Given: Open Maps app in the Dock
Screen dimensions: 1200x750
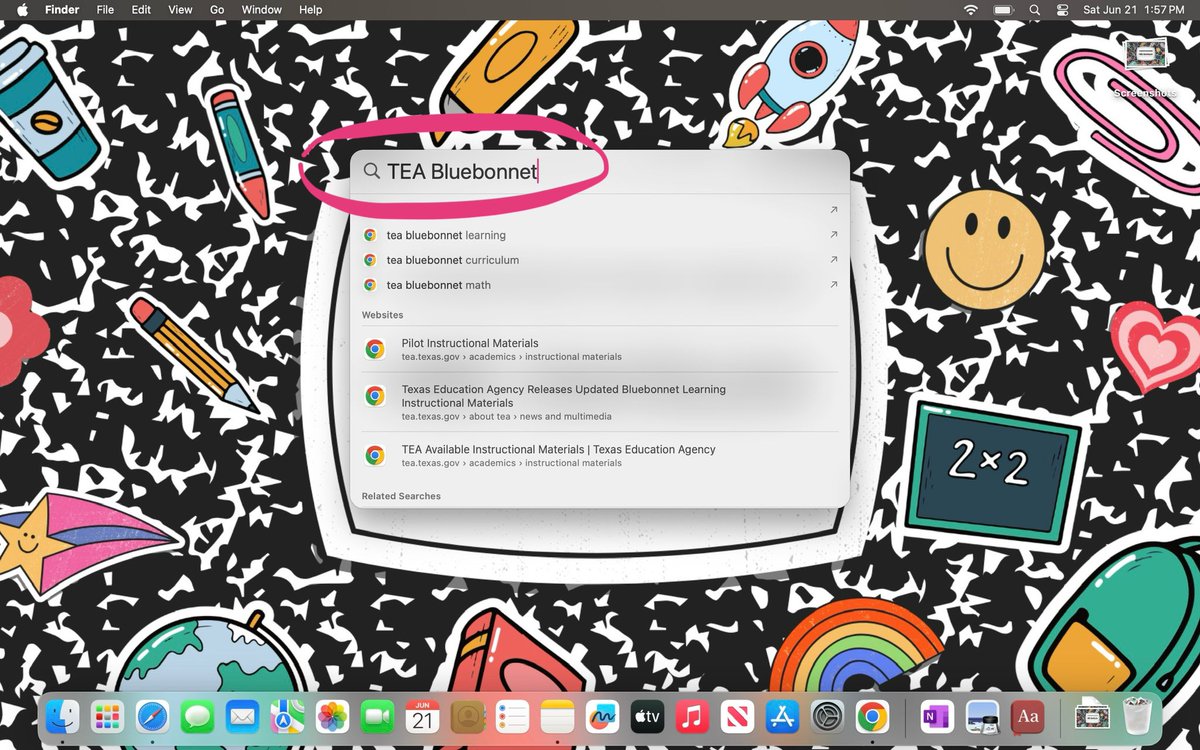Looking at the screenshot, I should point(287,716).
